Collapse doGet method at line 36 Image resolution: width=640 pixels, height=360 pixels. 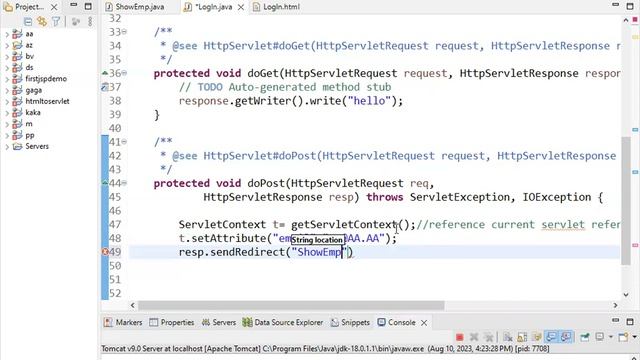pos(124,73)
